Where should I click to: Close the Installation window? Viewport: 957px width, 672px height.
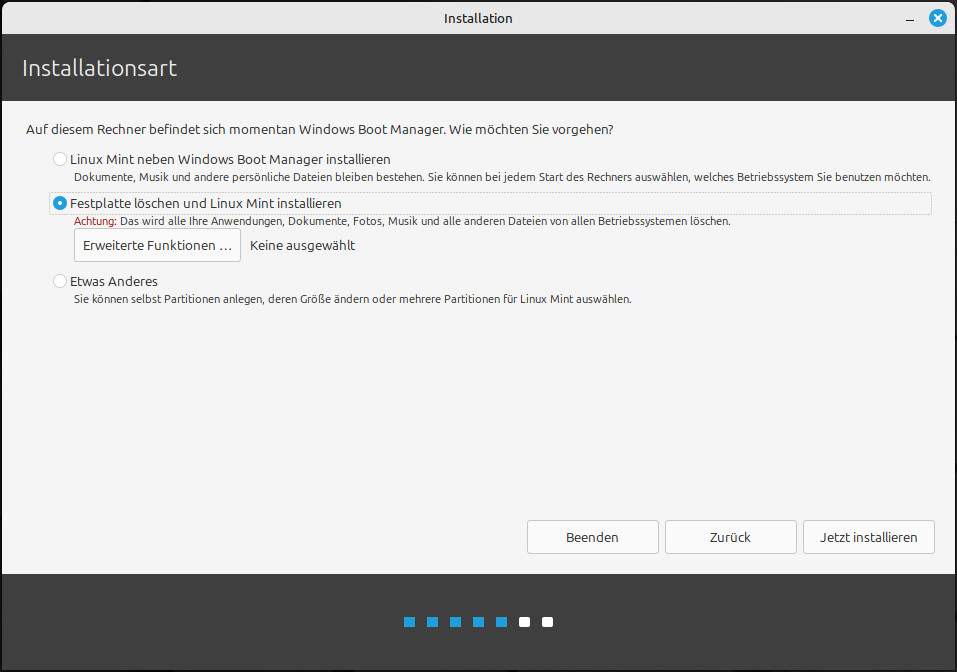click(x=937, y=18)
